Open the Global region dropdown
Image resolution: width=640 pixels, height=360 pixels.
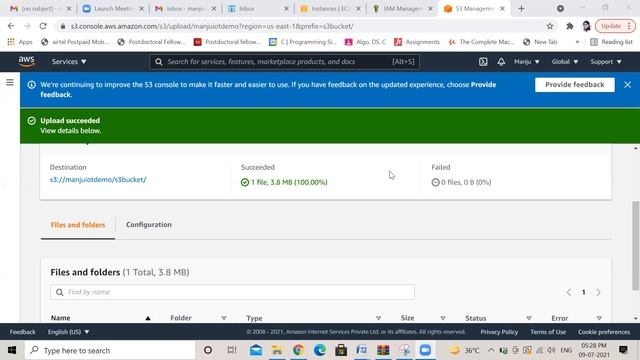point(565,62)
